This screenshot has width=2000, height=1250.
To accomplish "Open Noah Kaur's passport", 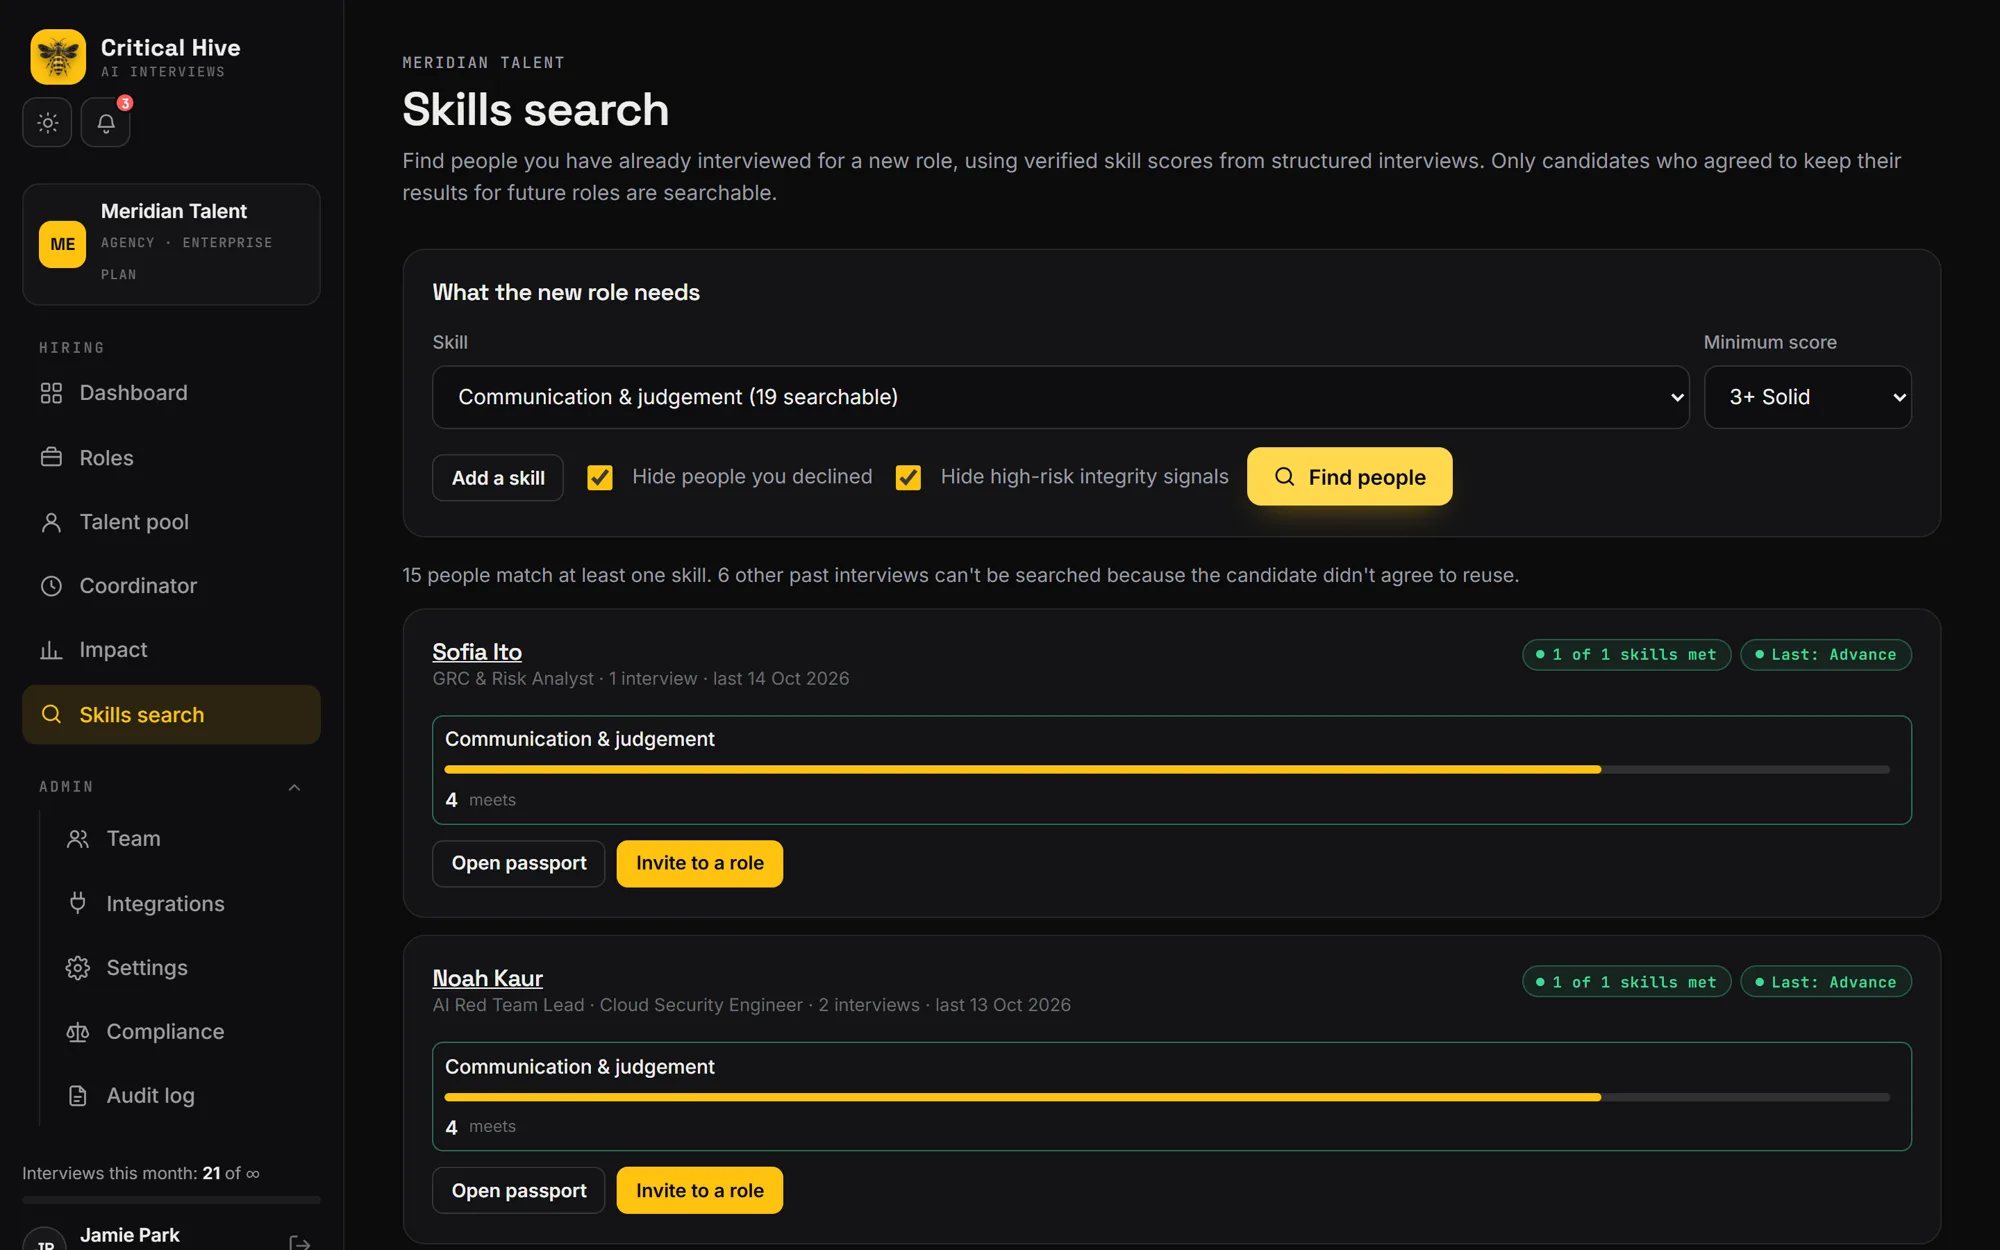I will pos(518,1191).
